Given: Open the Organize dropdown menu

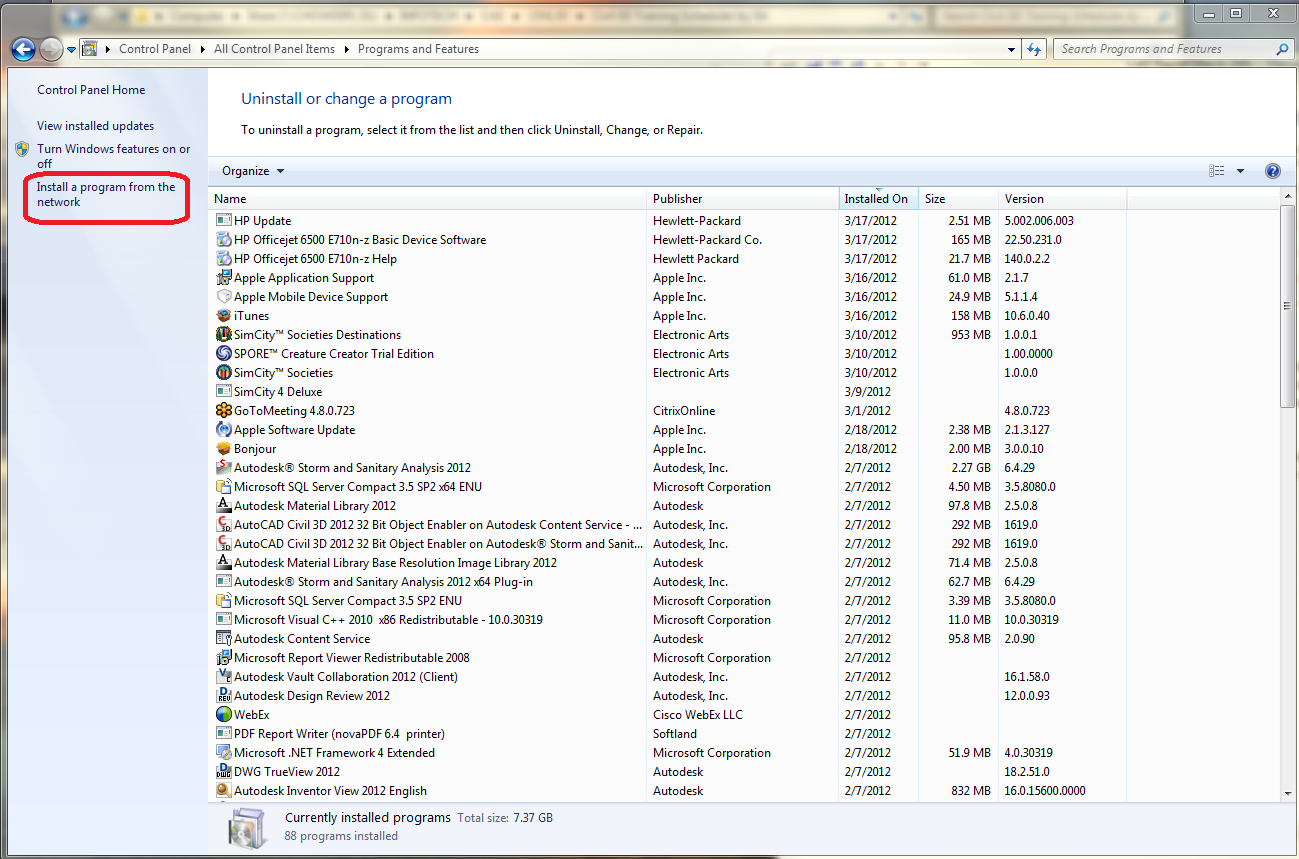Looking at the screenshot, I should coord(251,170).
